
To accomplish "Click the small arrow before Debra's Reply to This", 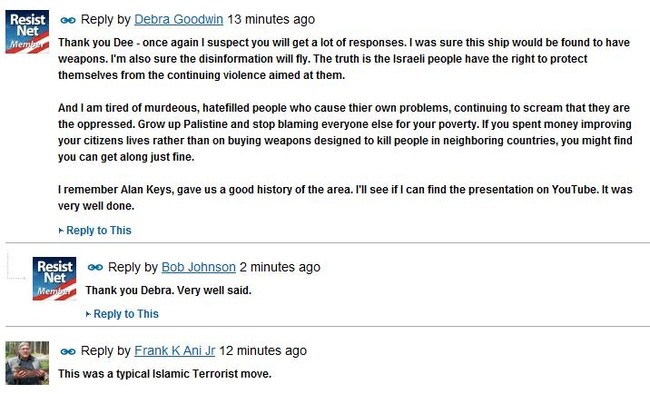I will [61, 231].
